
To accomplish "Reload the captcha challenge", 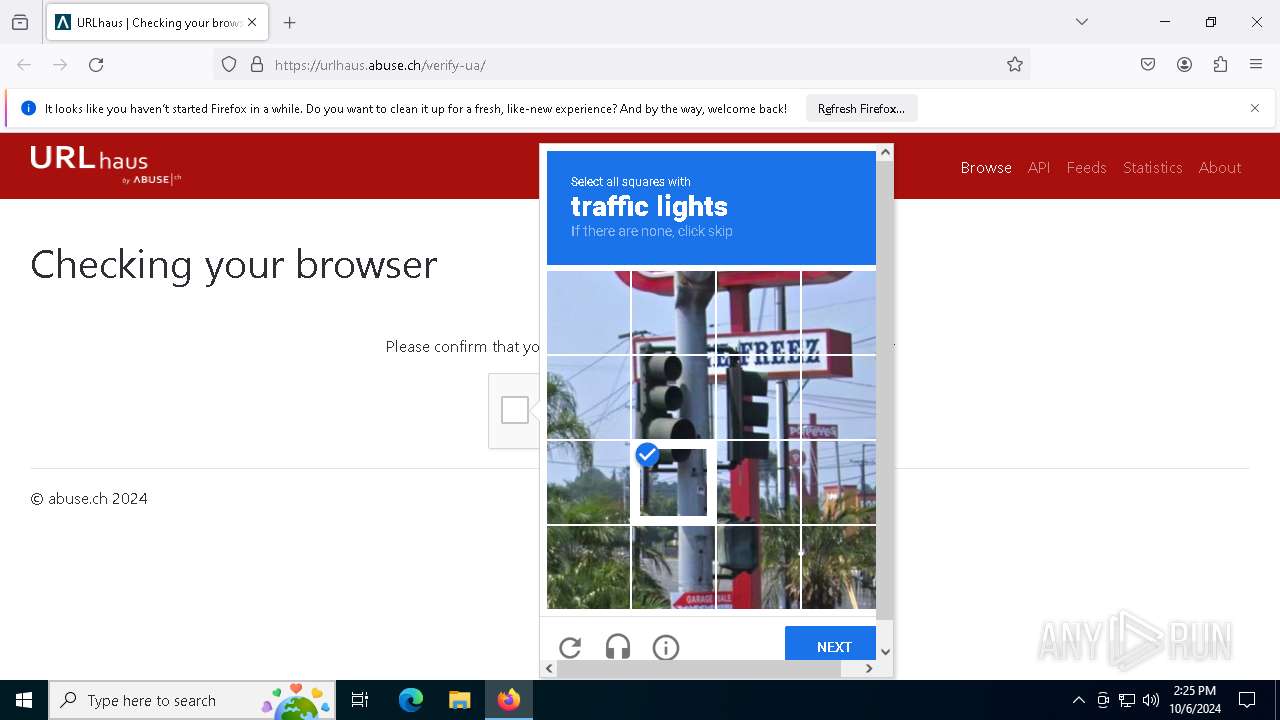I will click(x=570, y=647).
